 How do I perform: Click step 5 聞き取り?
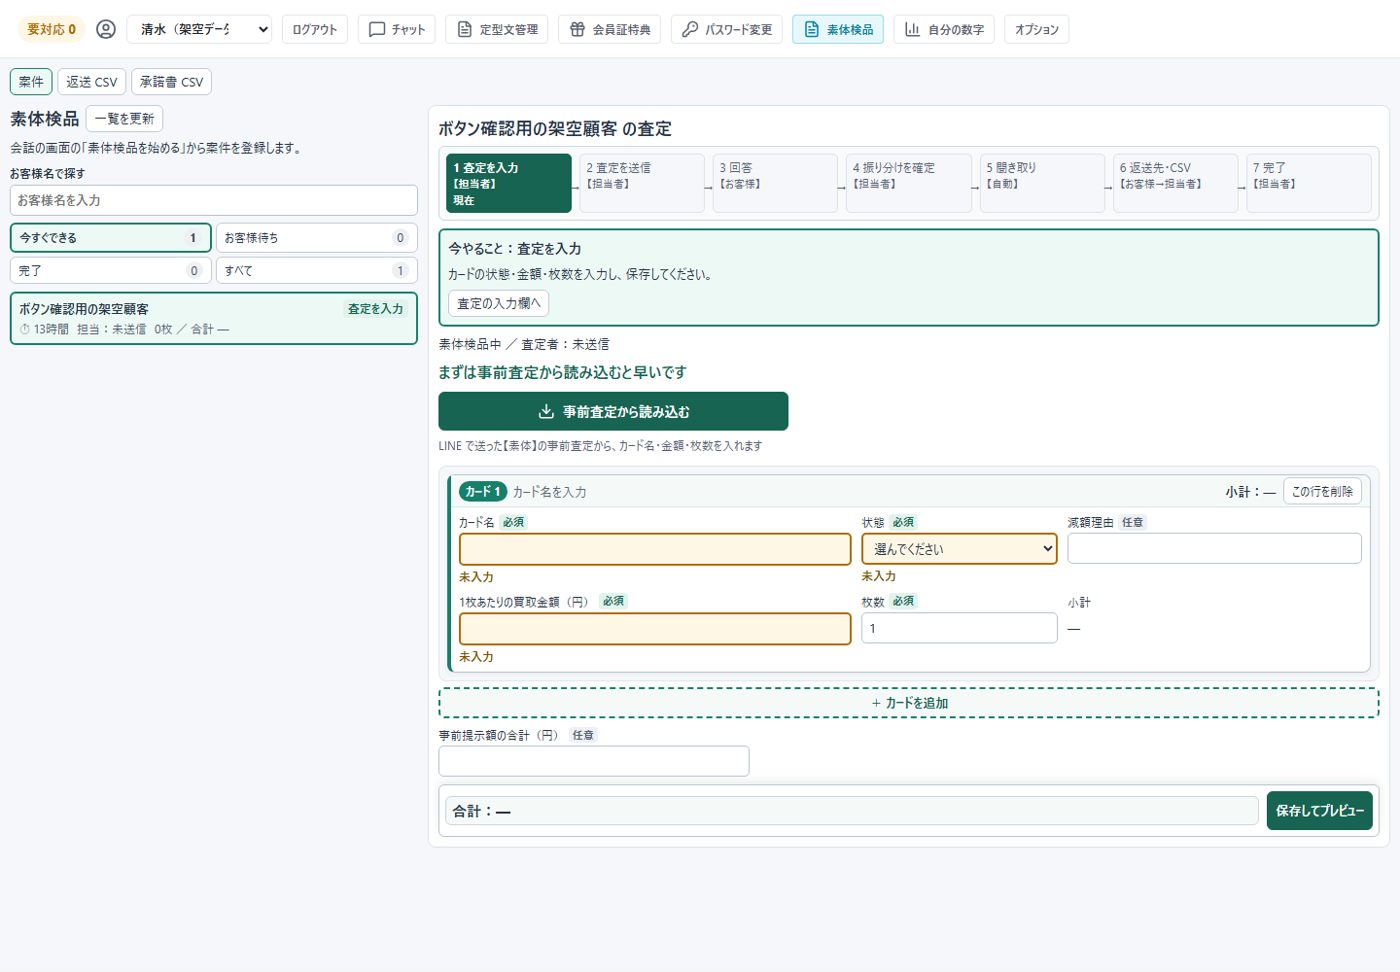tap(1042, 183)
